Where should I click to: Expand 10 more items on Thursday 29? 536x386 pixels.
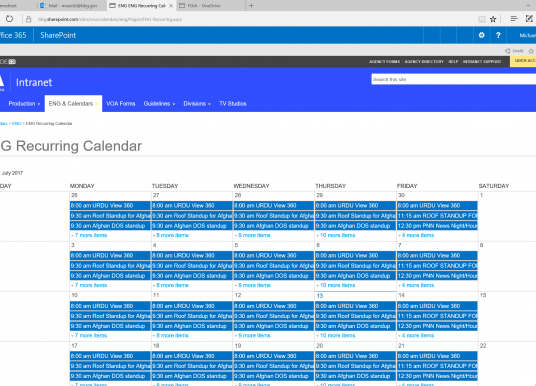[337, 235]
